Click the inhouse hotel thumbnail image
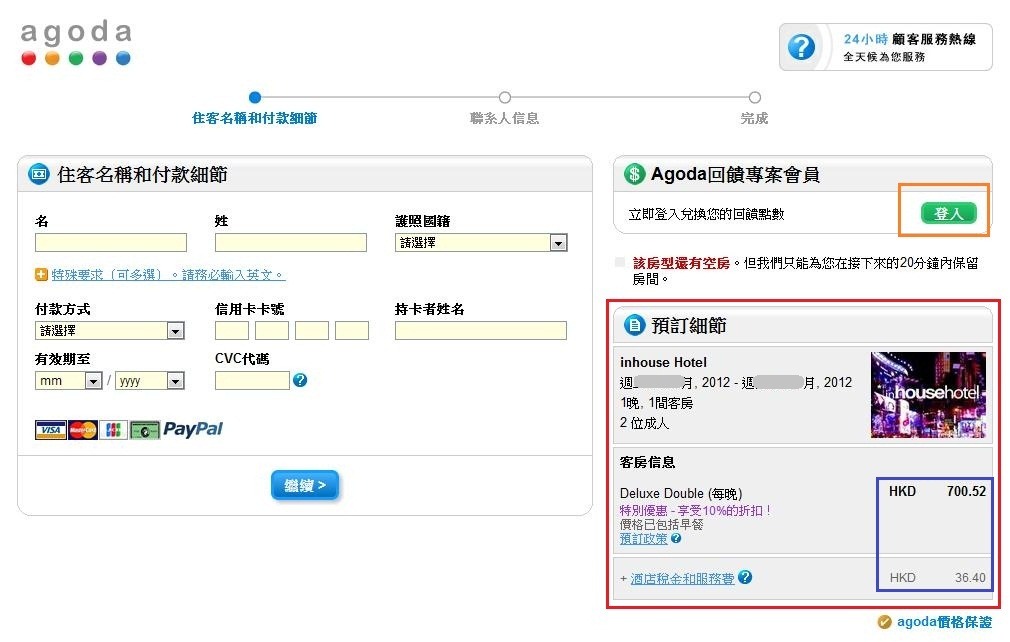 pyautogui.click(x=928, y=395)
